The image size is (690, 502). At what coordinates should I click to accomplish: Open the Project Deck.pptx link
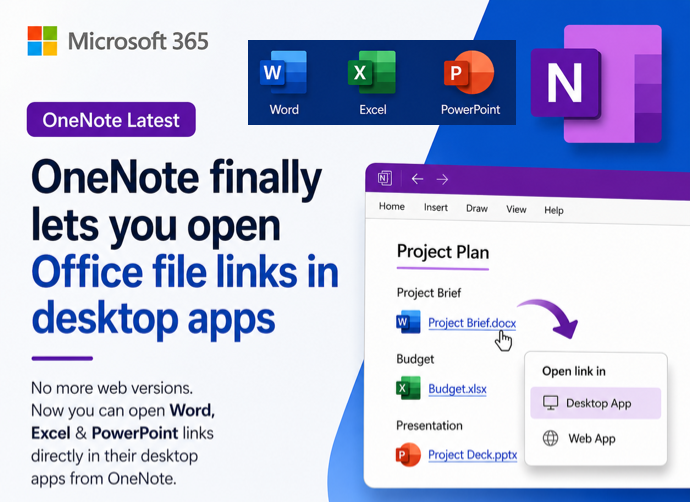pos(473,455)
